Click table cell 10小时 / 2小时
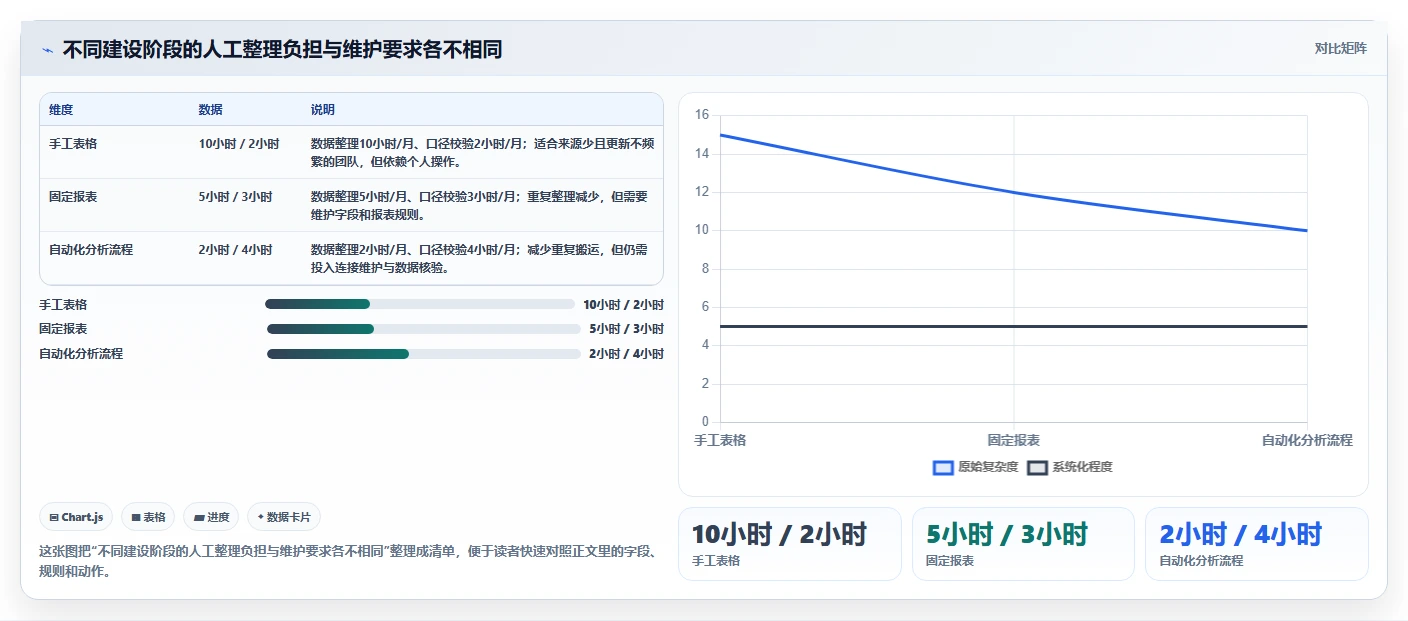This screenshot has width=1408, height=621. pyautogui.click(x=239, y=143)
